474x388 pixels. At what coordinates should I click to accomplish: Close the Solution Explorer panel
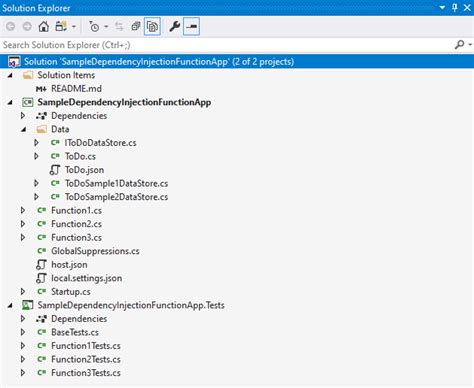(x=467, y=8)
